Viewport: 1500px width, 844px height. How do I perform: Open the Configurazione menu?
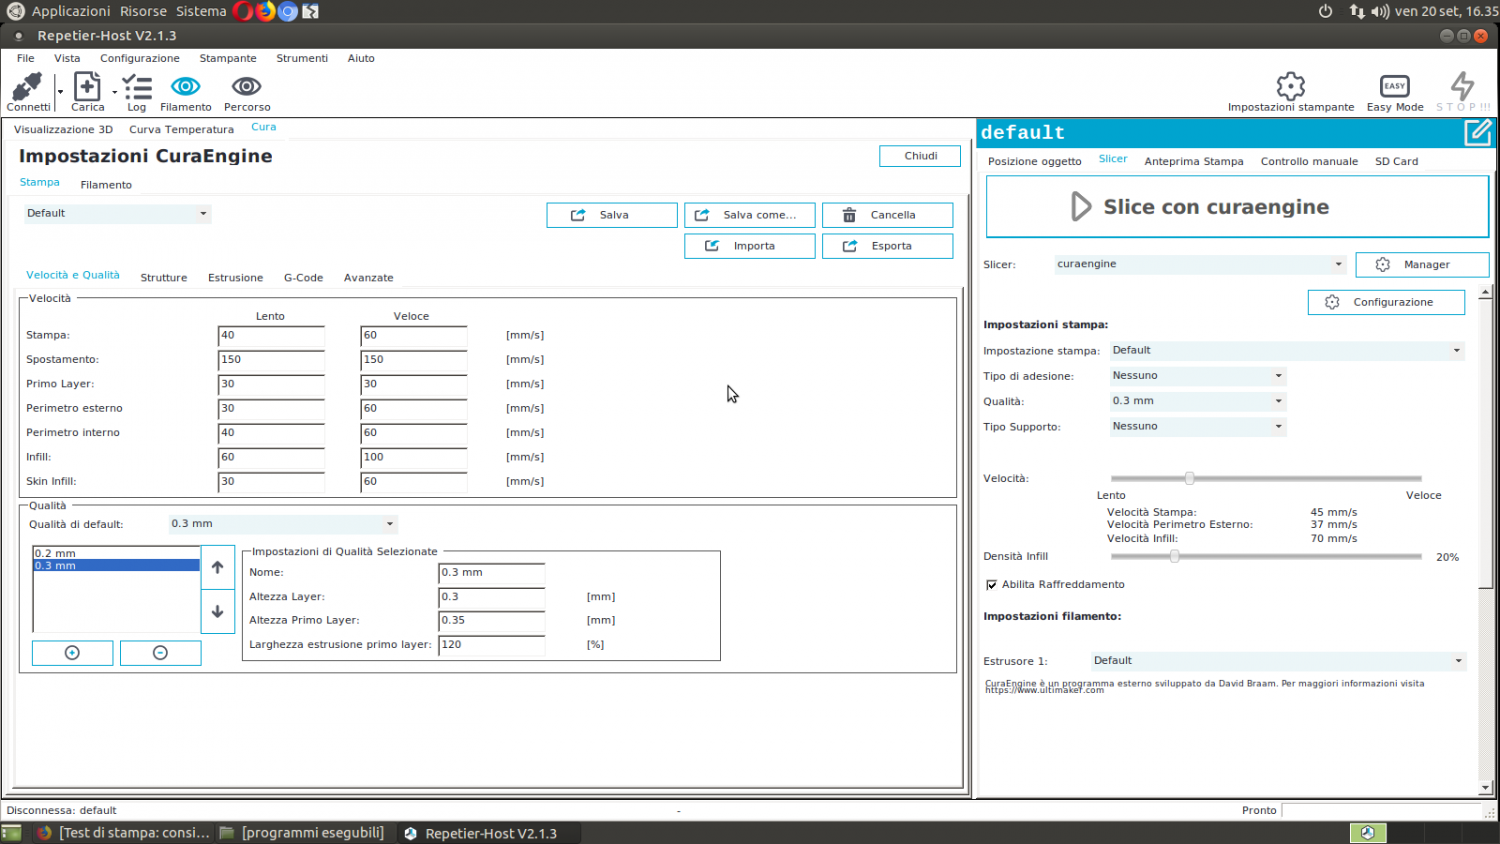(x=140, y=58)
